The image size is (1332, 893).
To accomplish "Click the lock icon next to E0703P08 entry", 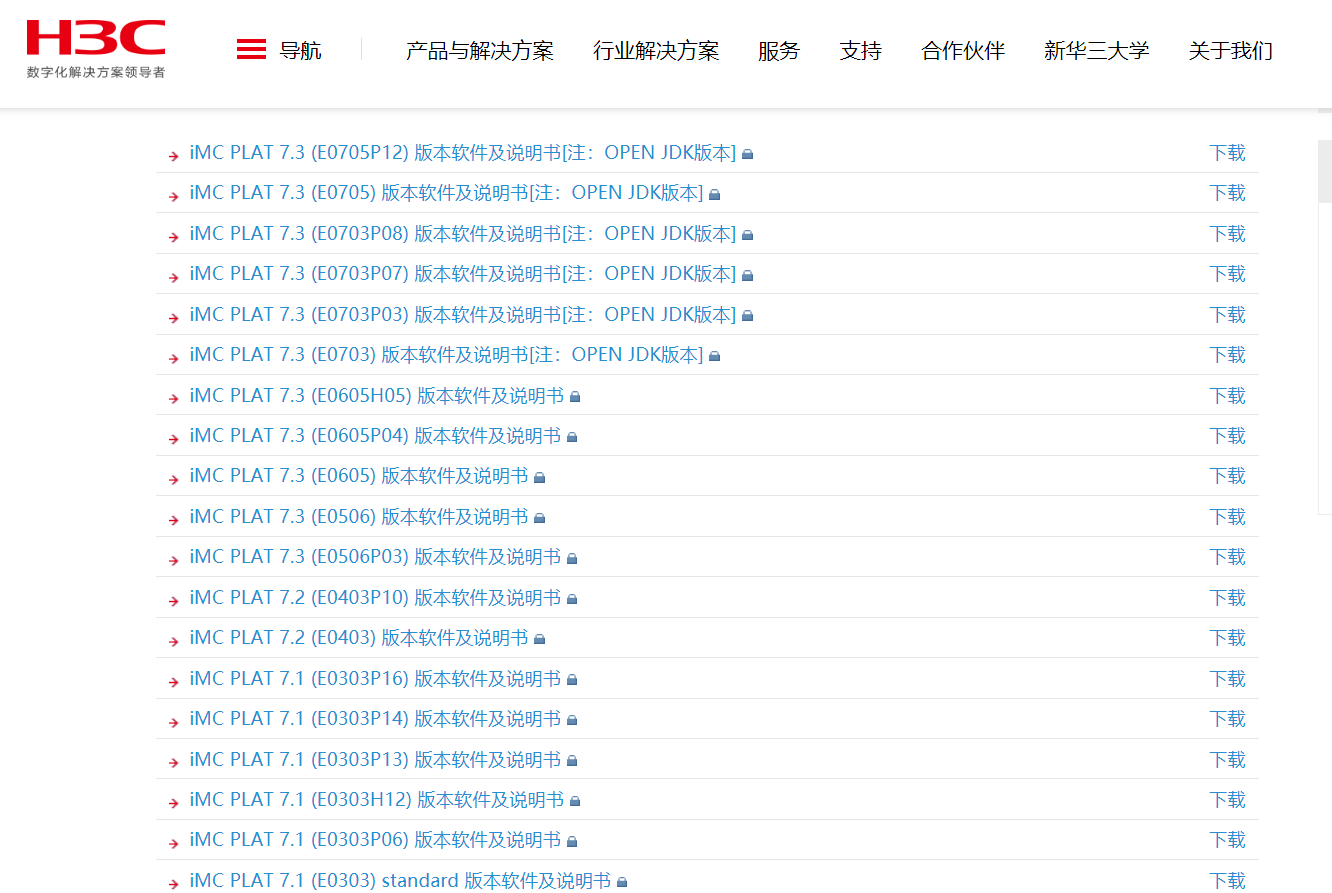I will (747, 235).
